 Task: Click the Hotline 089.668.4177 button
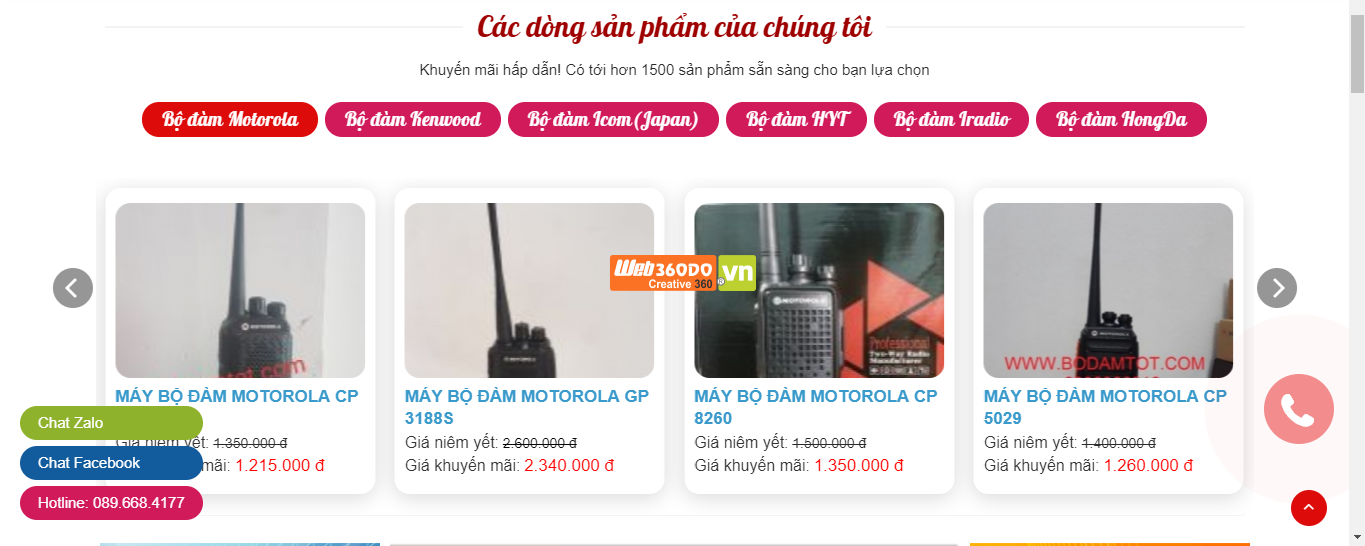[111, 503]
